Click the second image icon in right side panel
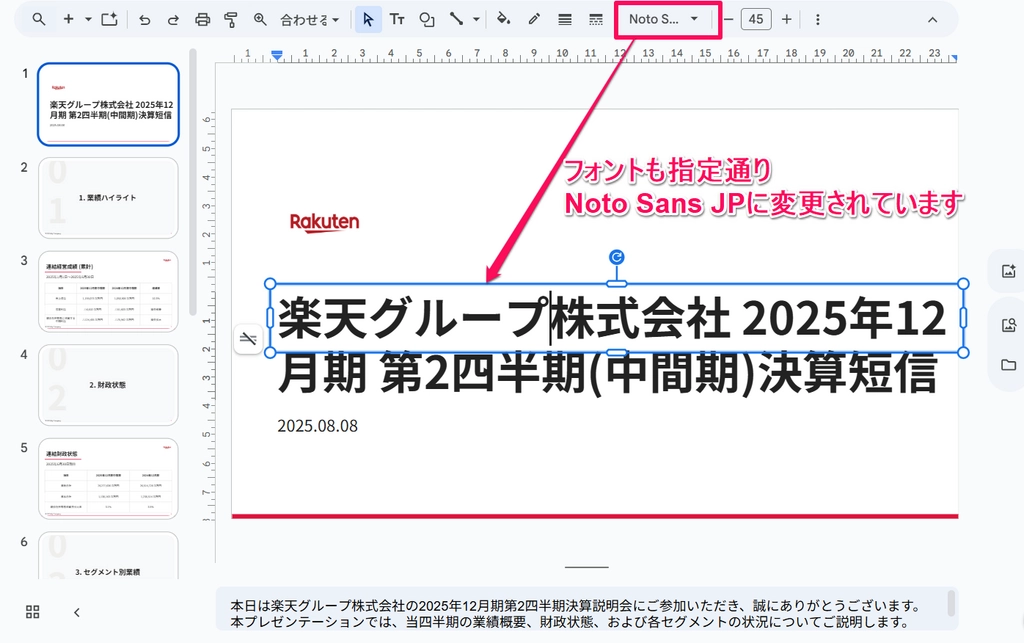 1009,324
